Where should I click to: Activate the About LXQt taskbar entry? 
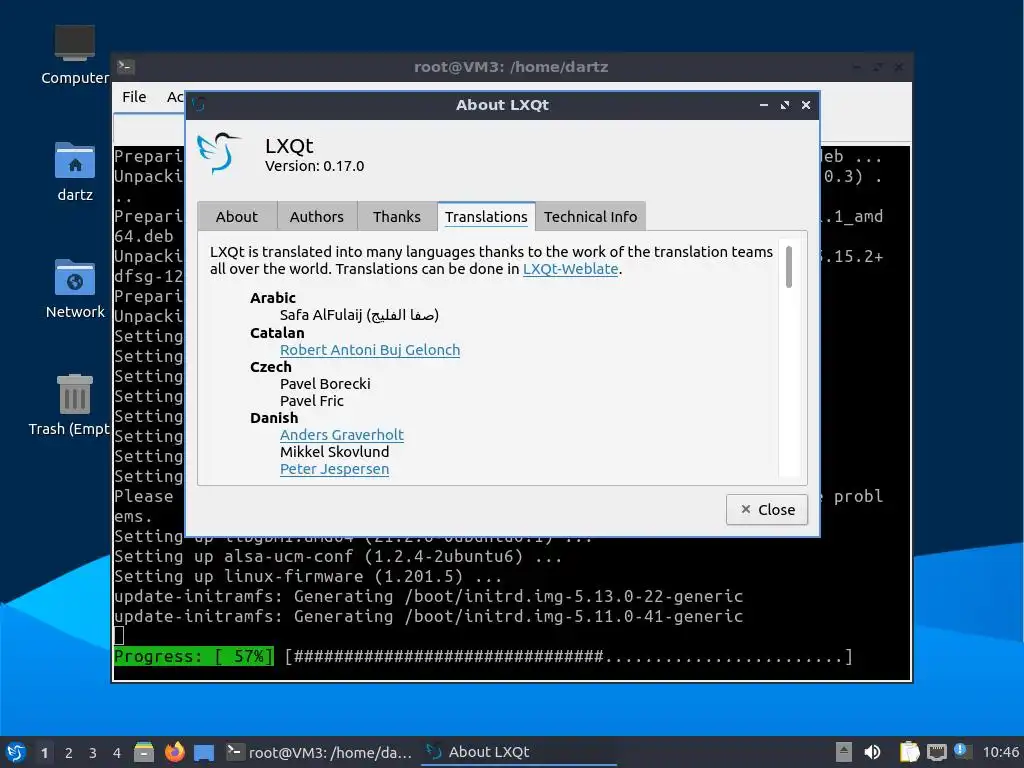tap(519, 752)
